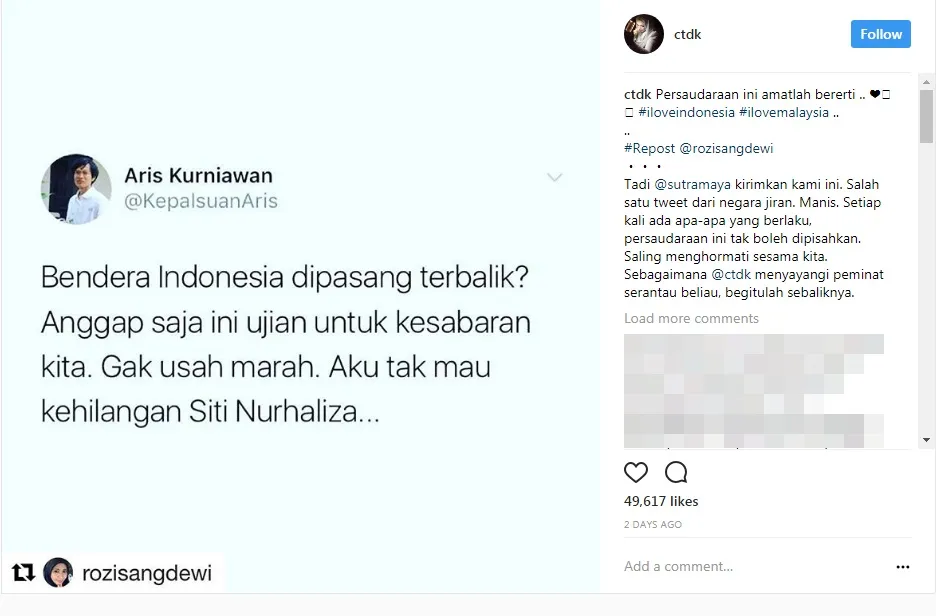The width and height of the screenshot is (936, 616).
Task: Expand the tweet chevron dropdown arrow
Action: pyautogui.click(x=555, y=177)
